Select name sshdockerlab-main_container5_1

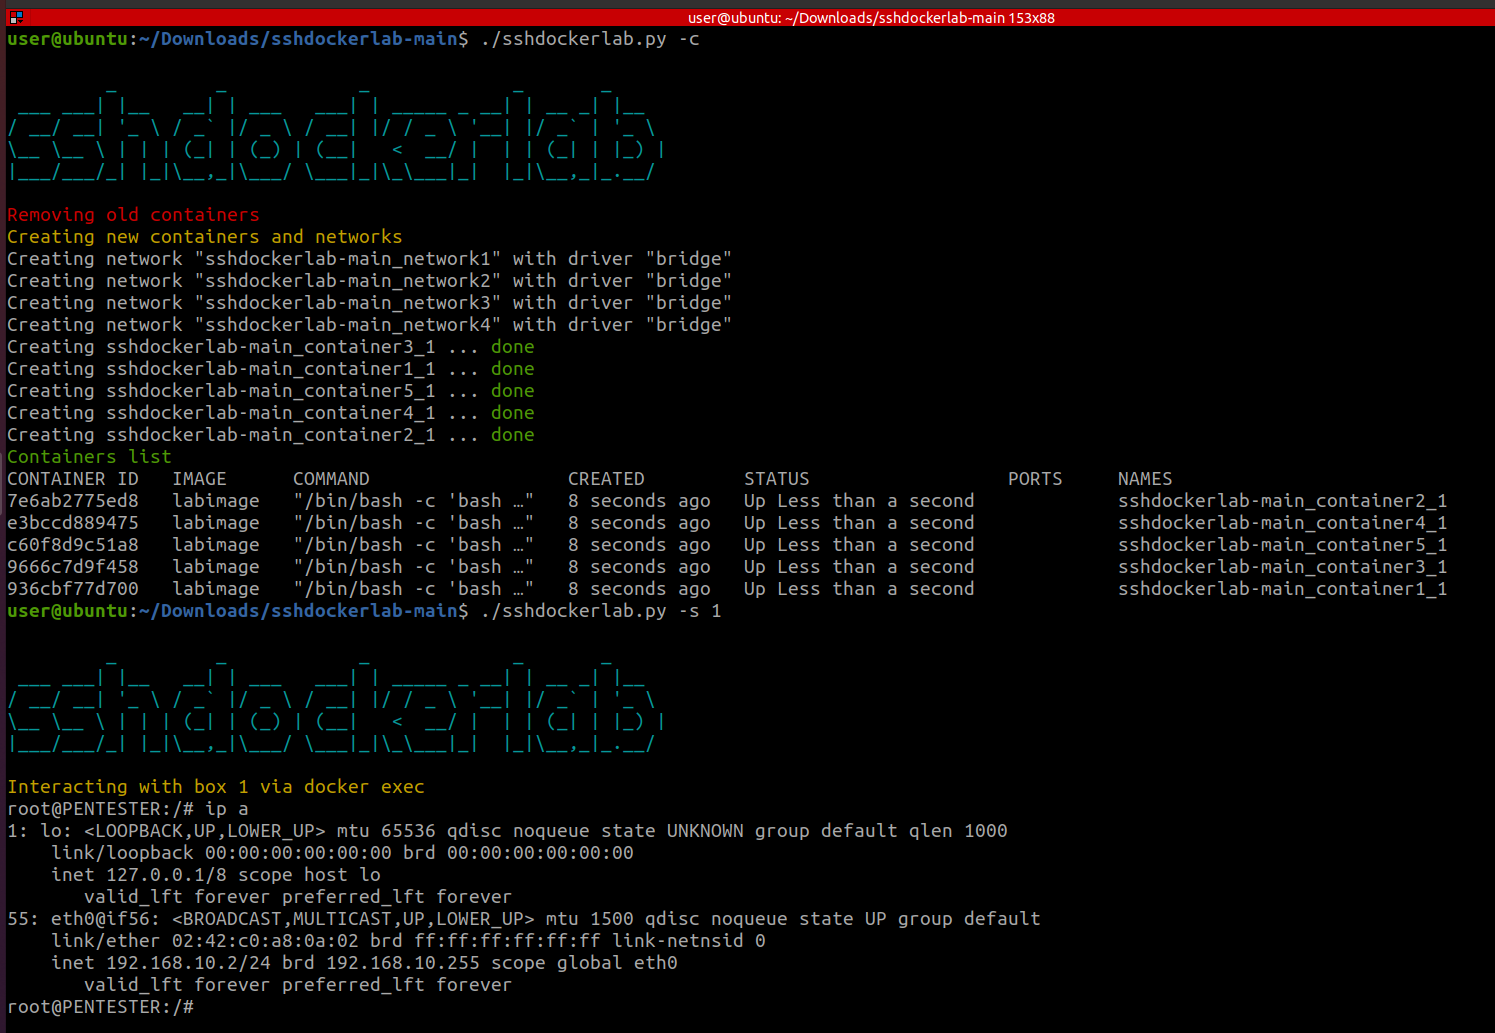click(x=1282, y=544)
